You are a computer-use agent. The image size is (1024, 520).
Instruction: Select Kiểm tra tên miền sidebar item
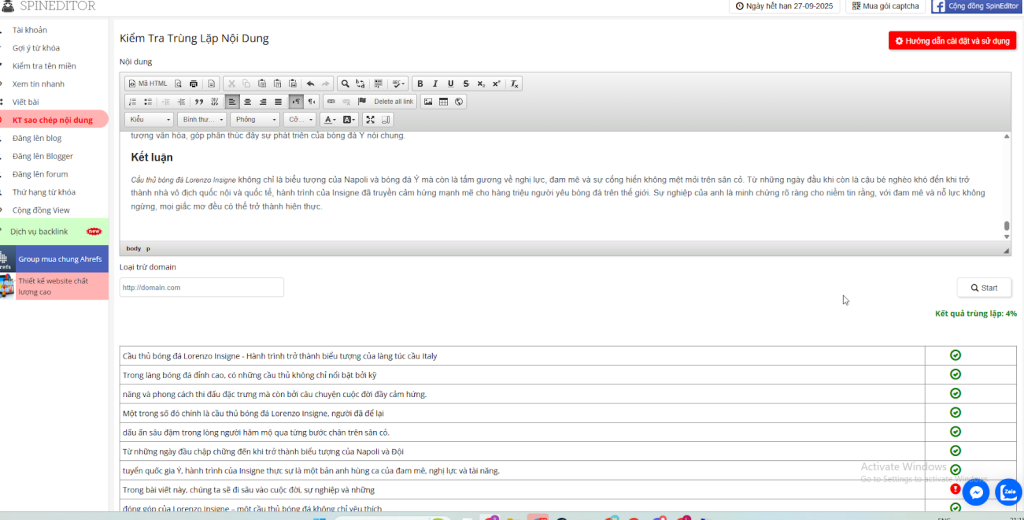tap(44, 66)
